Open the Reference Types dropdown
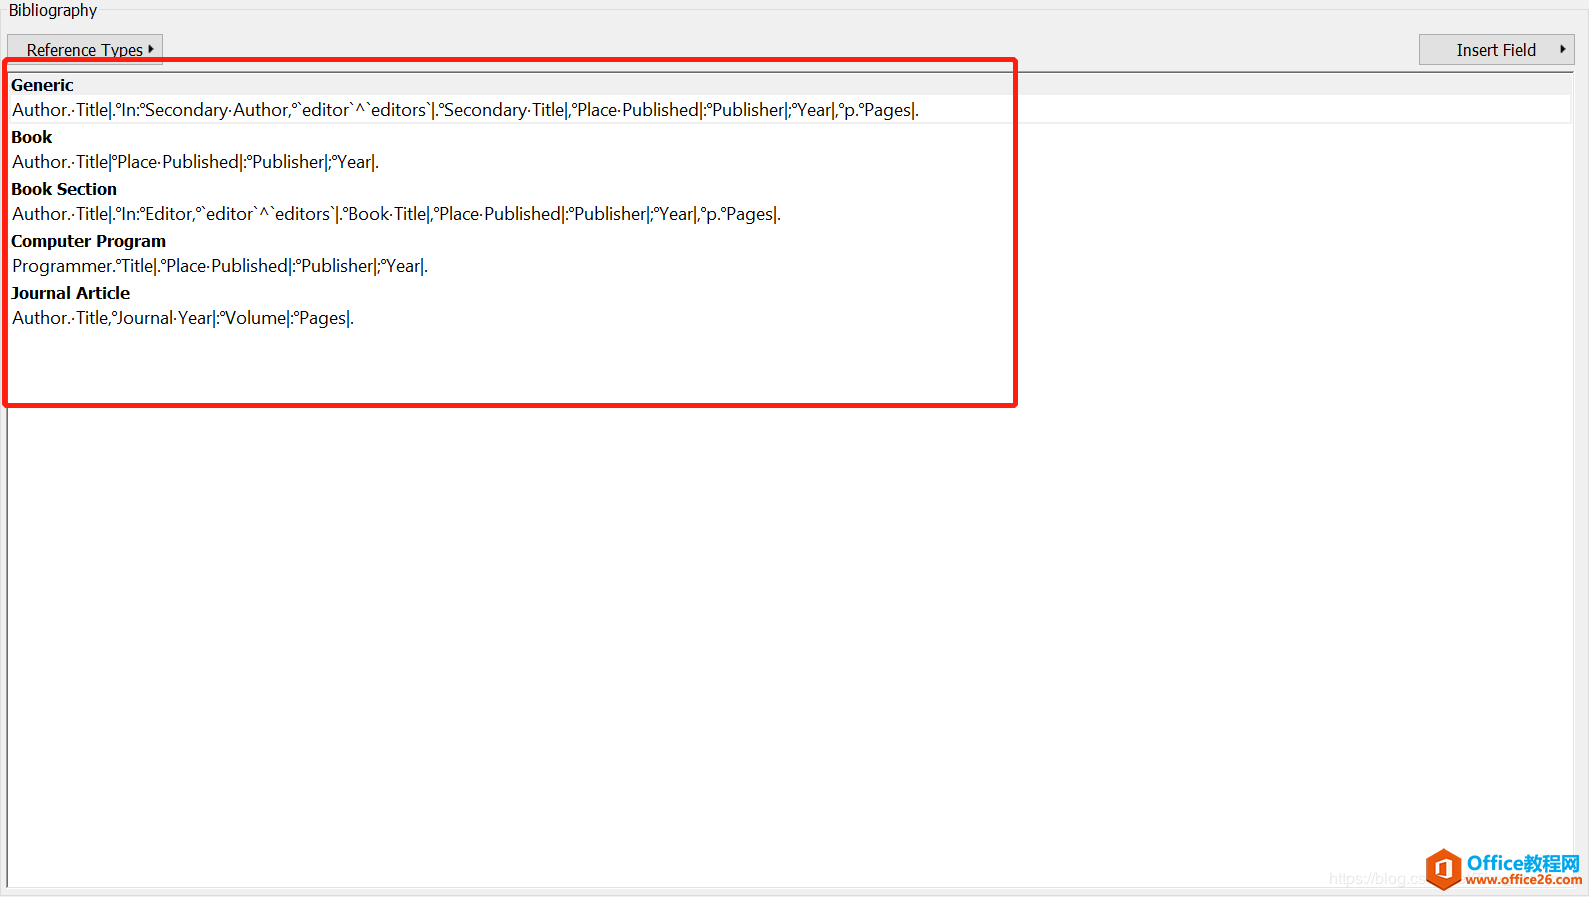Viewport: 1589px width, 897px height. pos(85,50)
